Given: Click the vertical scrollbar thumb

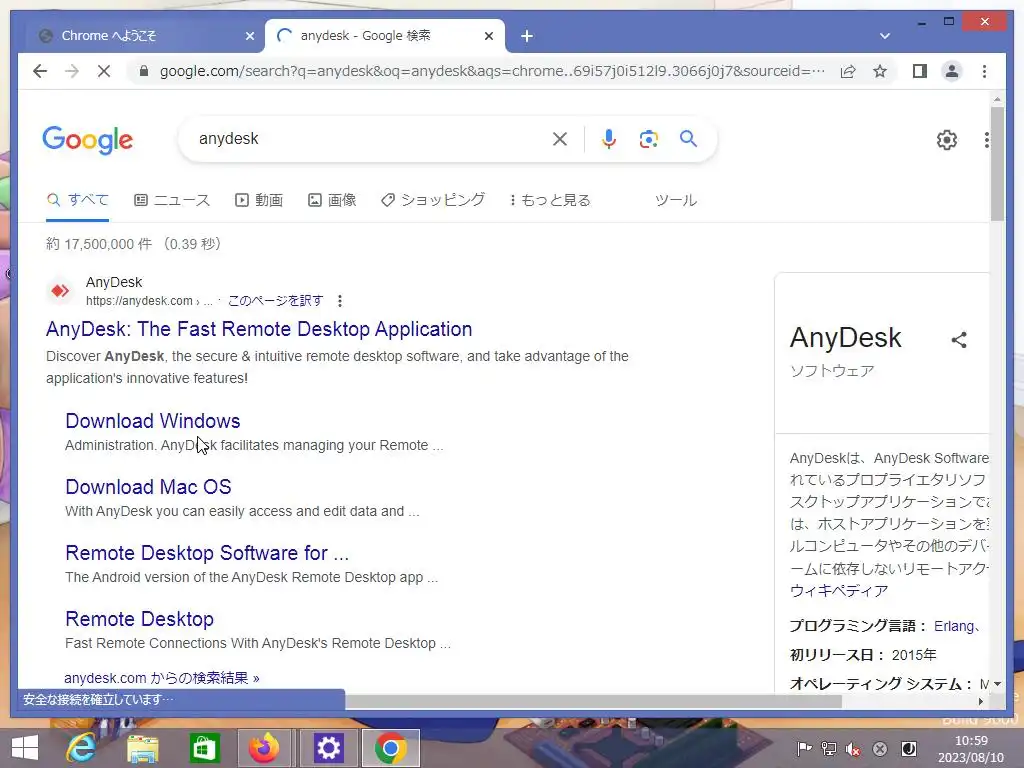Looking at the screenshot, I should pyautogui.click(x=997, y=163).
